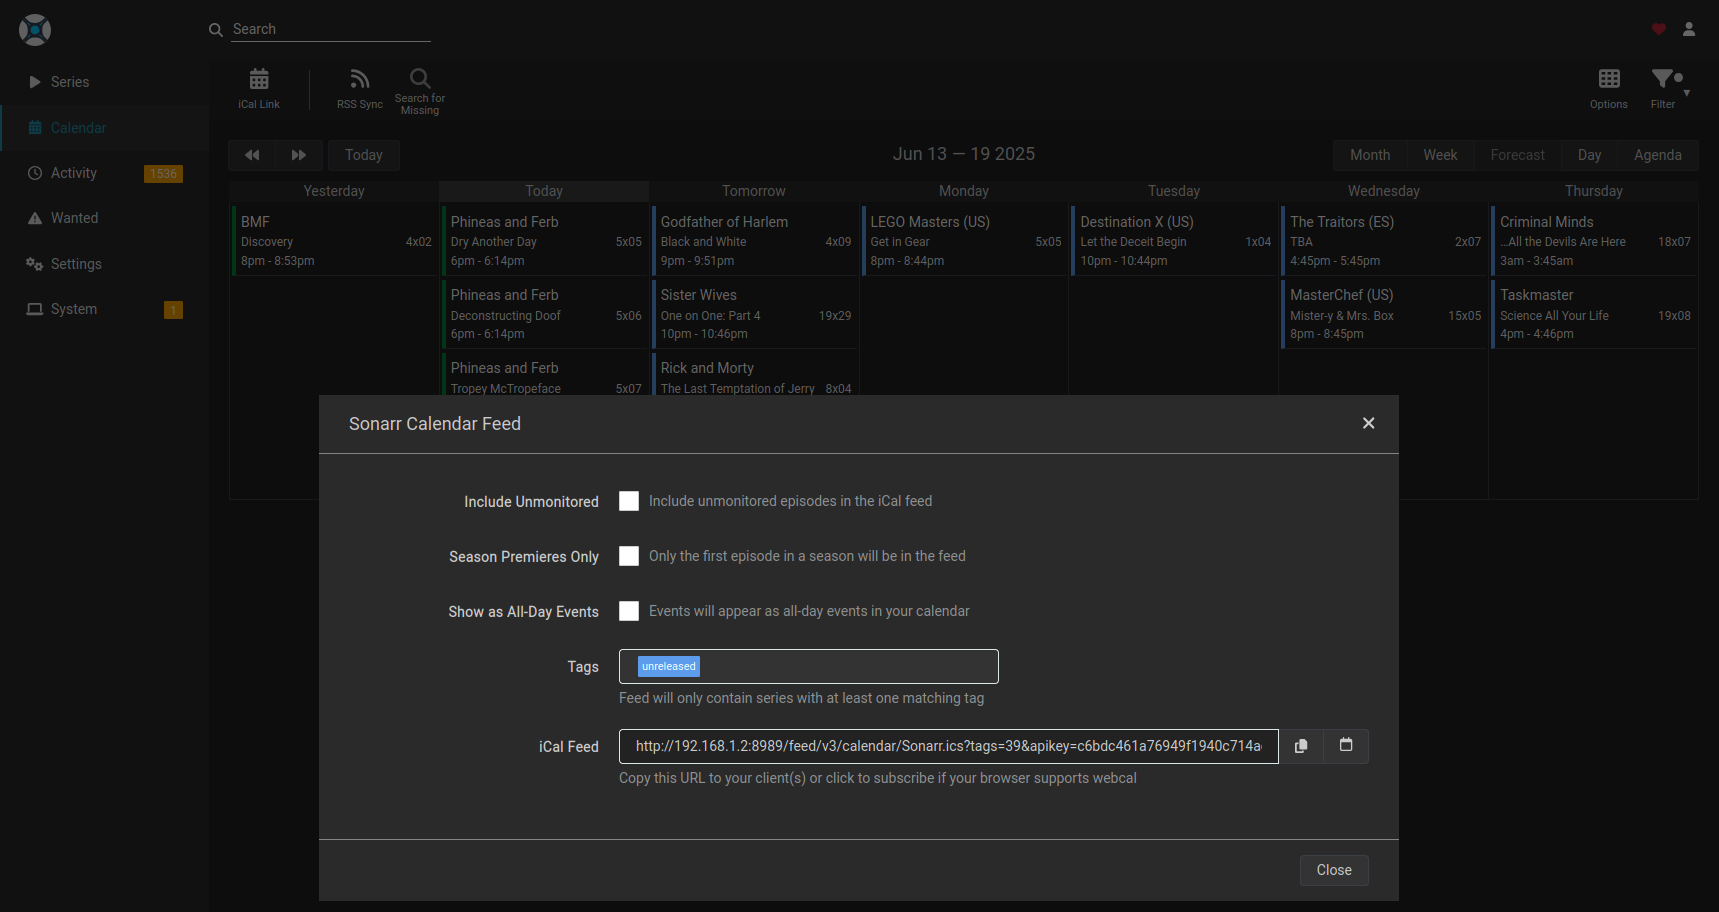
Task: Select the iCal Feed URL field
Action: tap(949, 746)
